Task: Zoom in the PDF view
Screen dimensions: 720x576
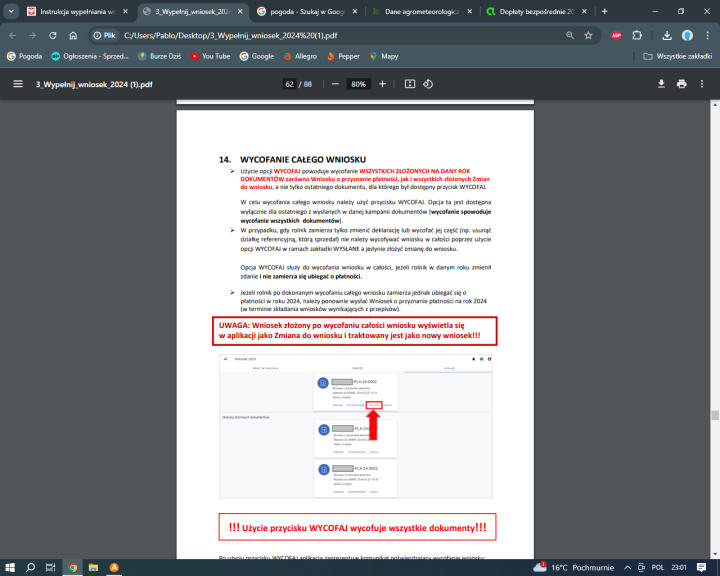Action: (382, 84)
